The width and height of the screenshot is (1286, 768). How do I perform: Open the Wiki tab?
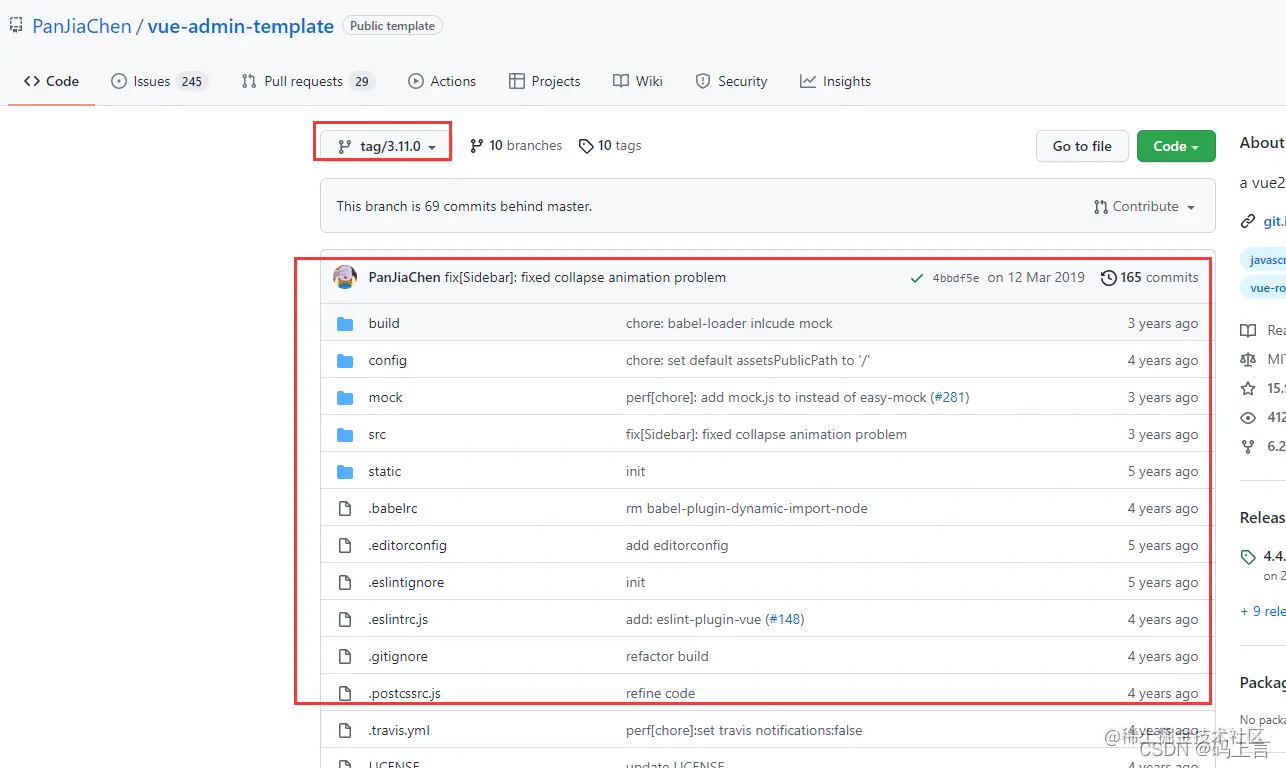638,81
